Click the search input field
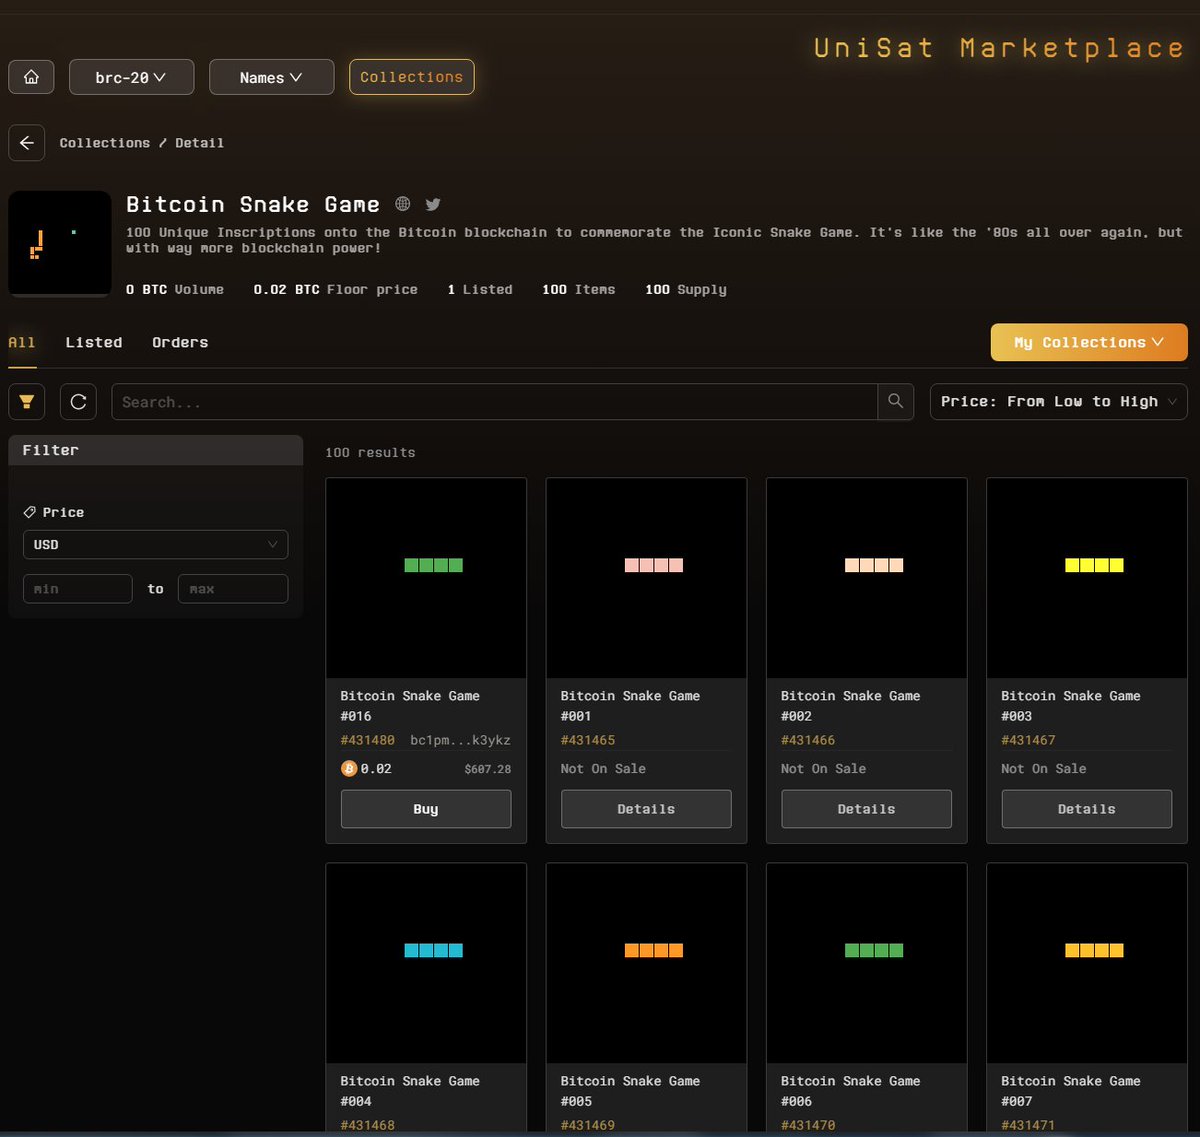Image resolution: width=1200 pixels, height=1137 pixels. click(494, 402)
